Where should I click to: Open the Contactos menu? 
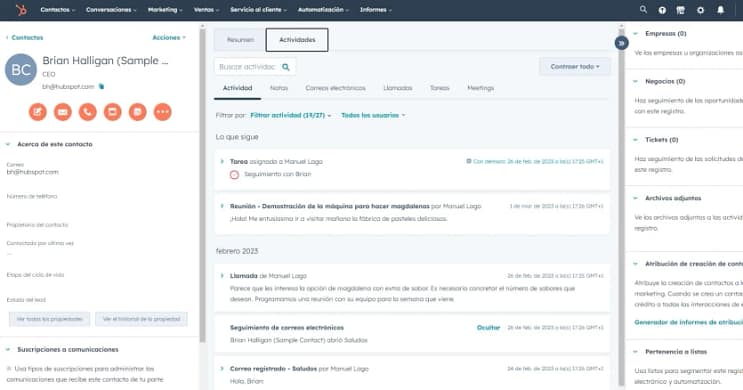tap(57, 9)
